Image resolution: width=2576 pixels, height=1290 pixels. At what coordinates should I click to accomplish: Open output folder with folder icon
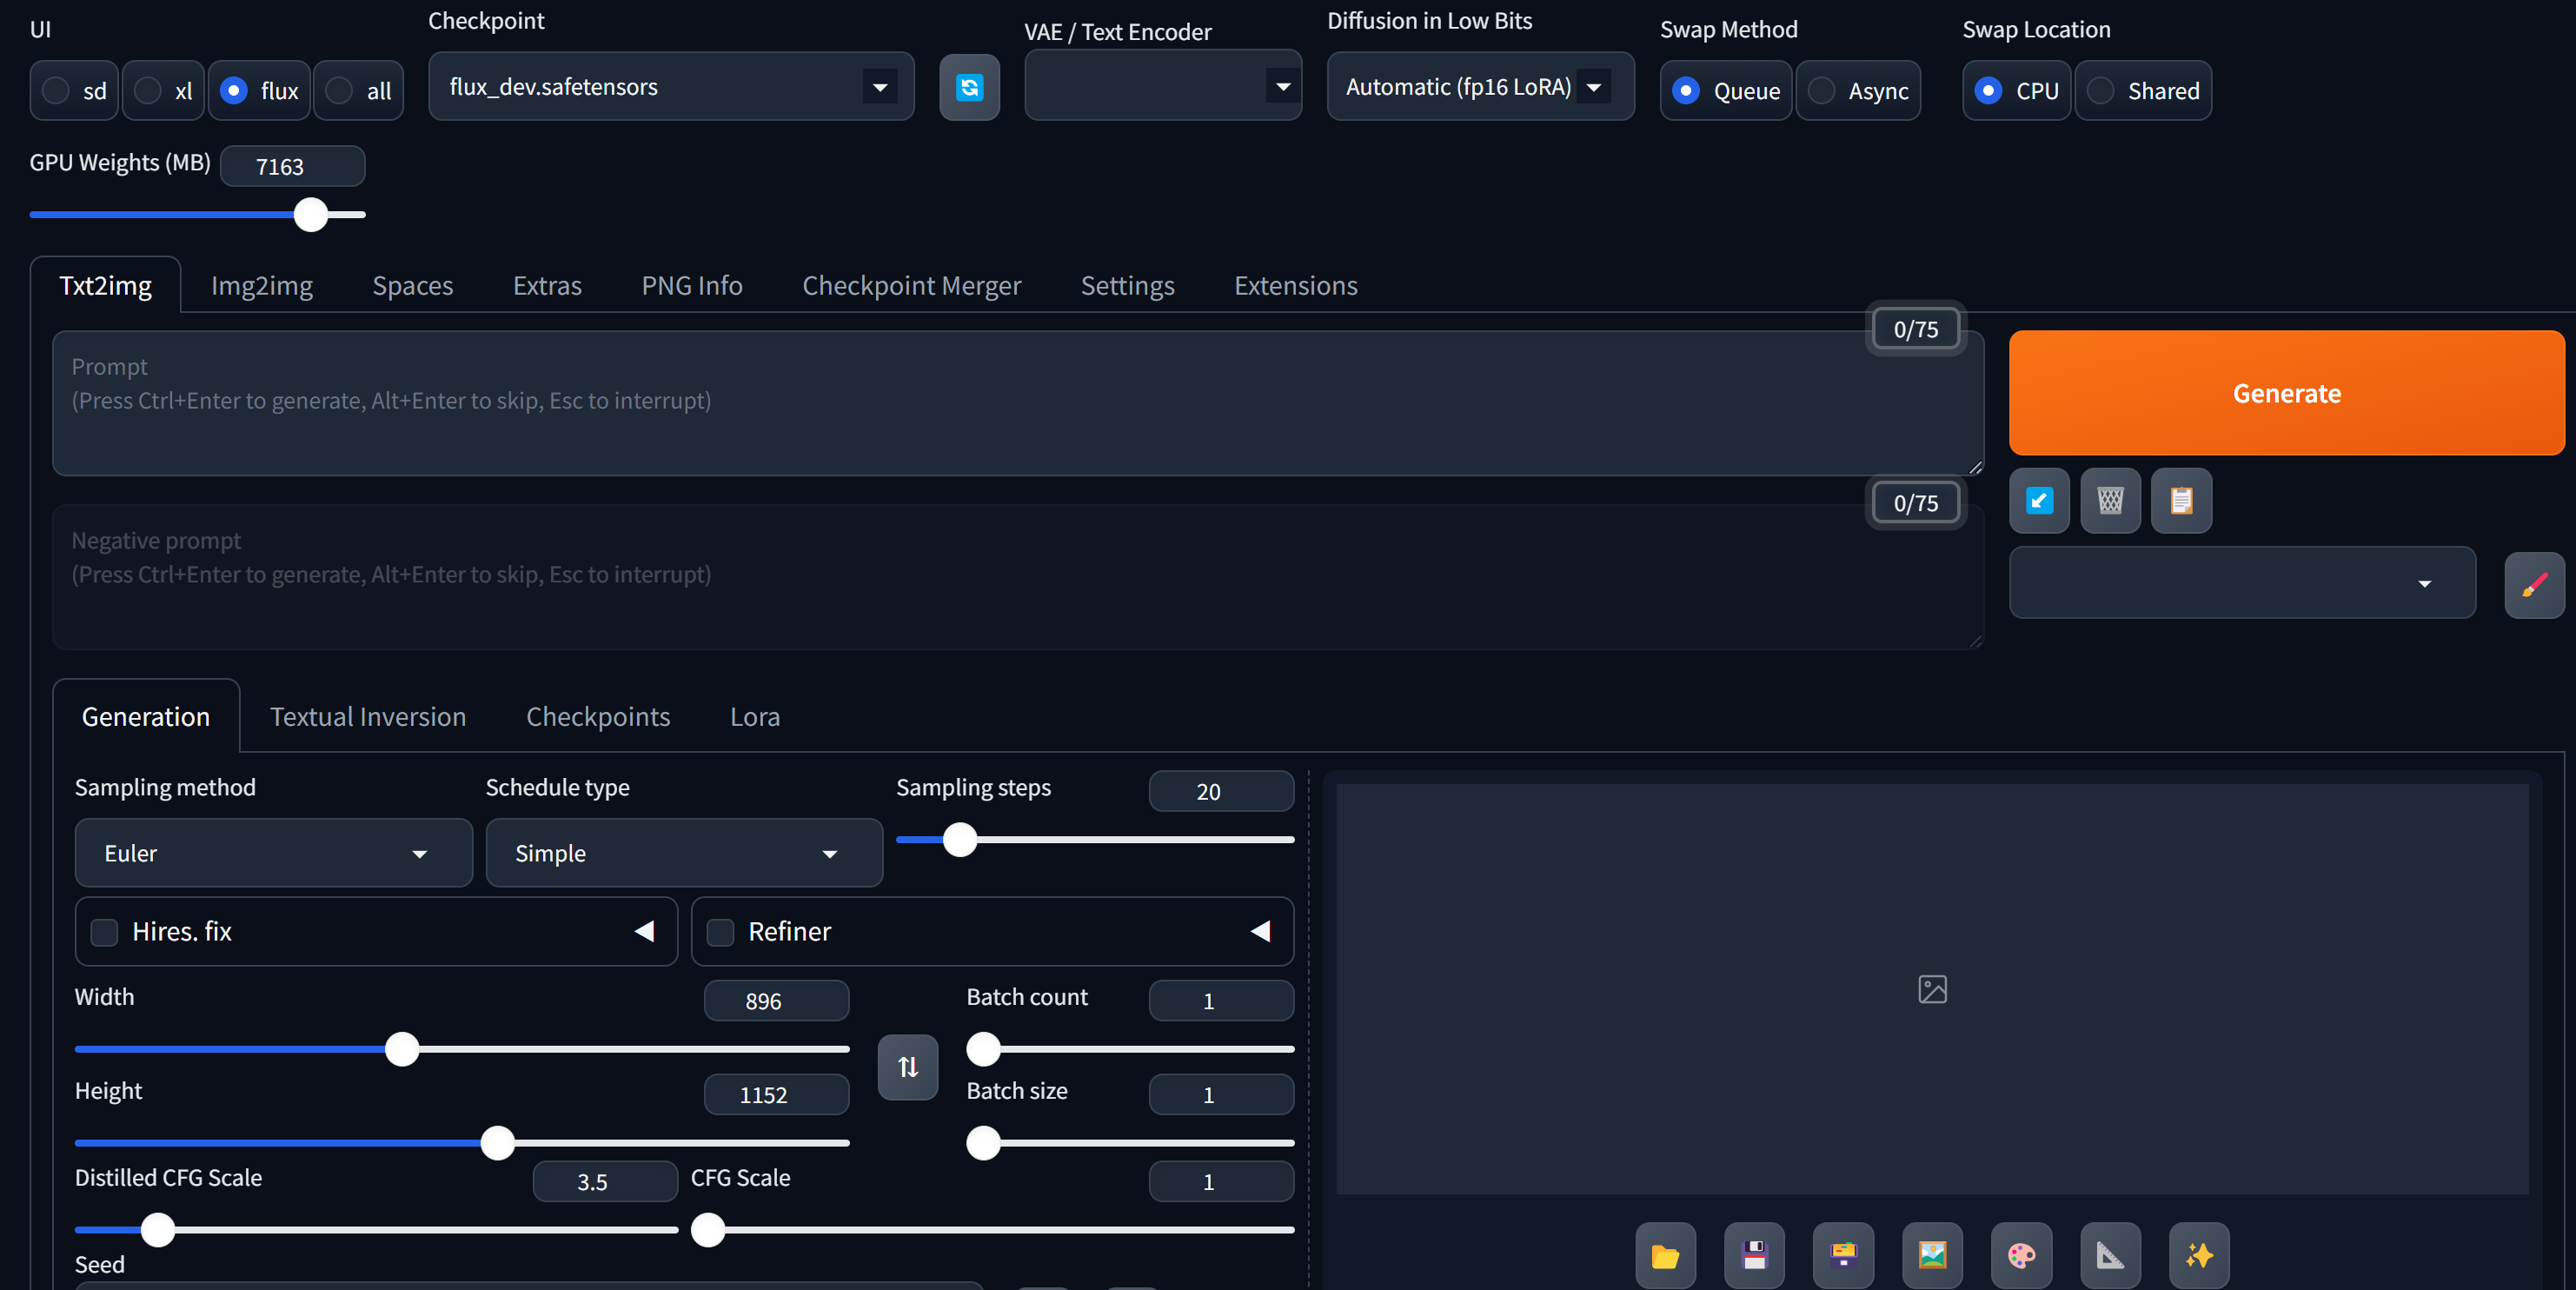[x=1664, y=1255]
